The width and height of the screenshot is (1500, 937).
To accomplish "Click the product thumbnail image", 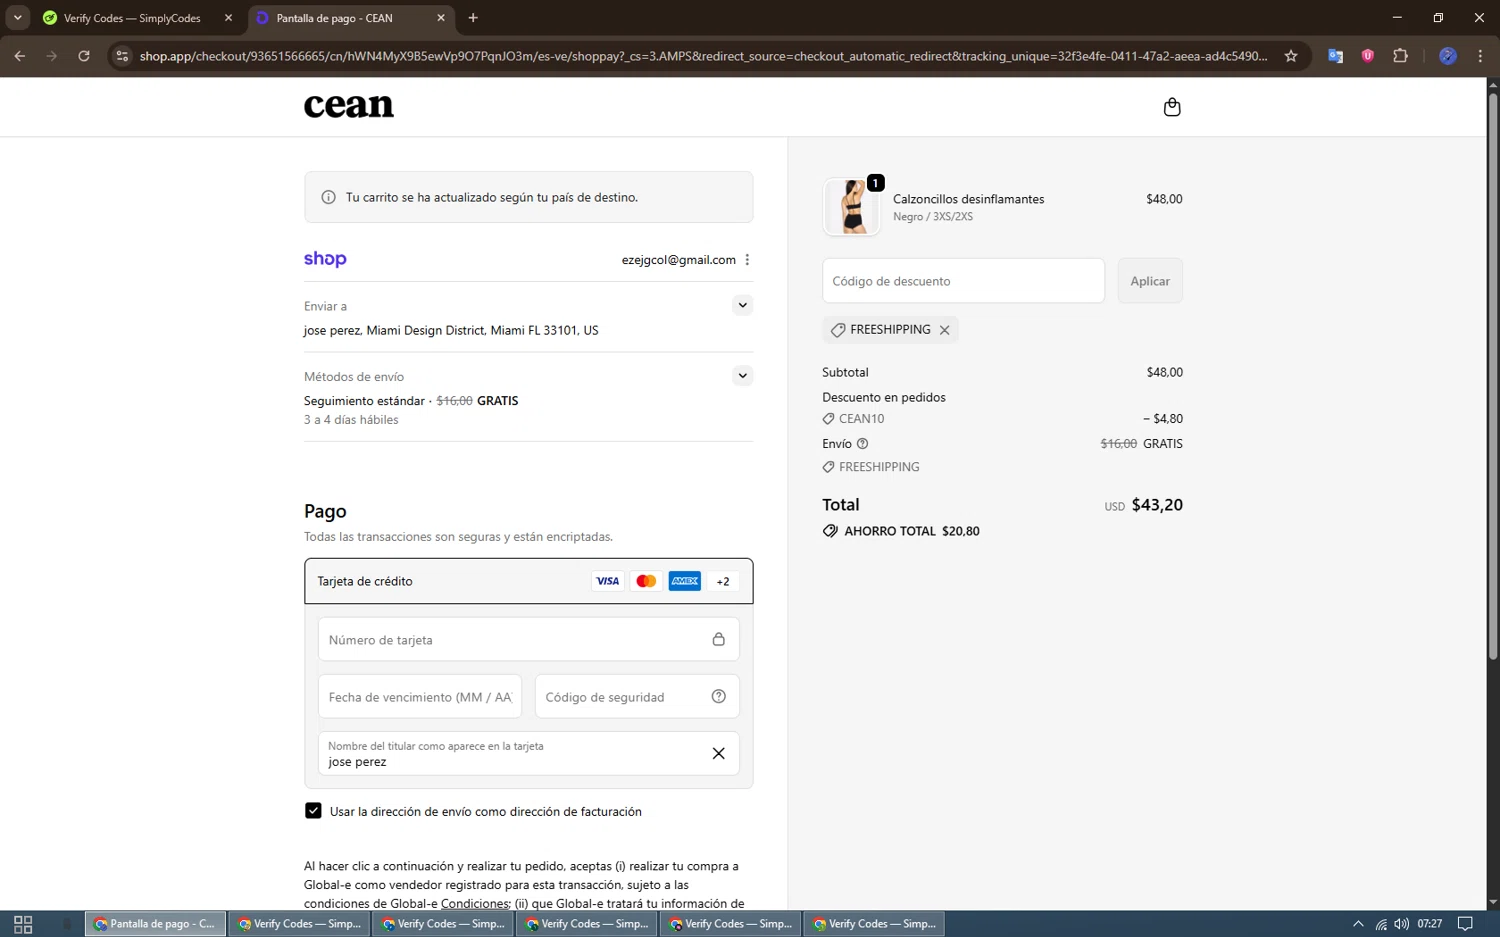I will click(852, 207).
